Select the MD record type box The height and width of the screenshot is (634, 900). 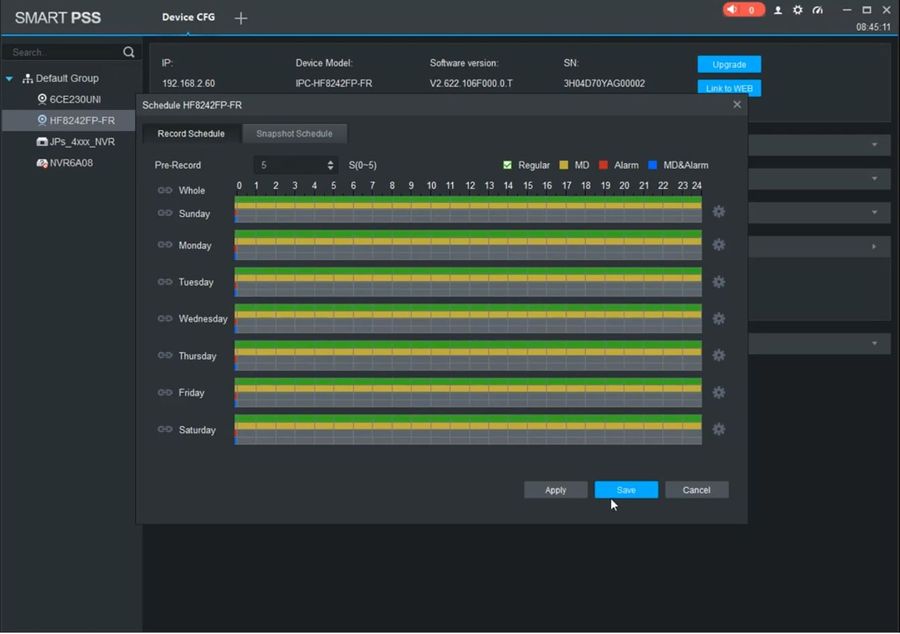coord(564,165)
